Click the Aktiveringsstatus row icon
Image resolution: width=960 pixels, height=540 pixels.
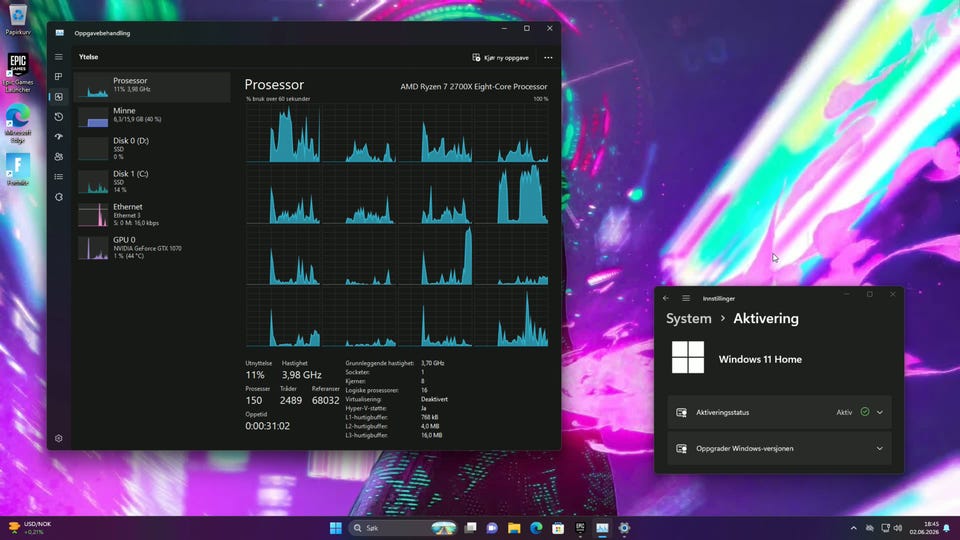(x=681, y=413)
